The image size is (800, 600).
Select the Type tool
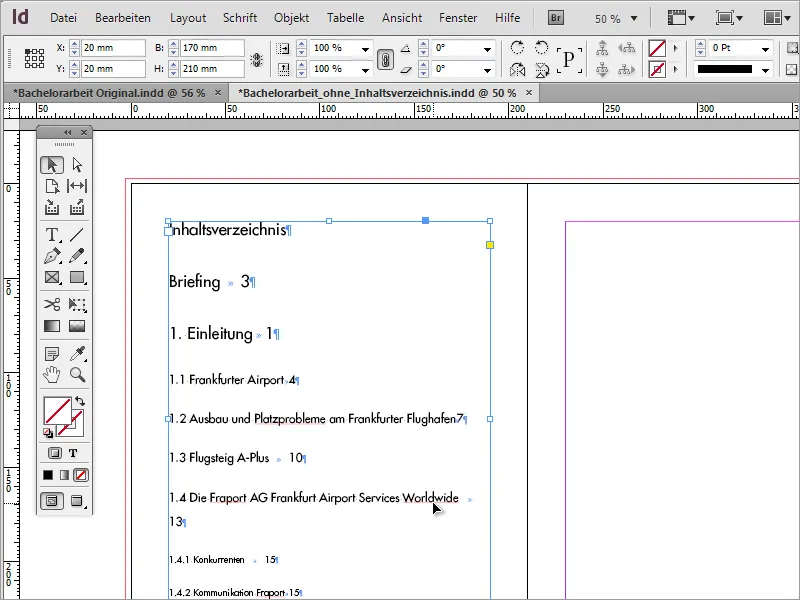52,235
